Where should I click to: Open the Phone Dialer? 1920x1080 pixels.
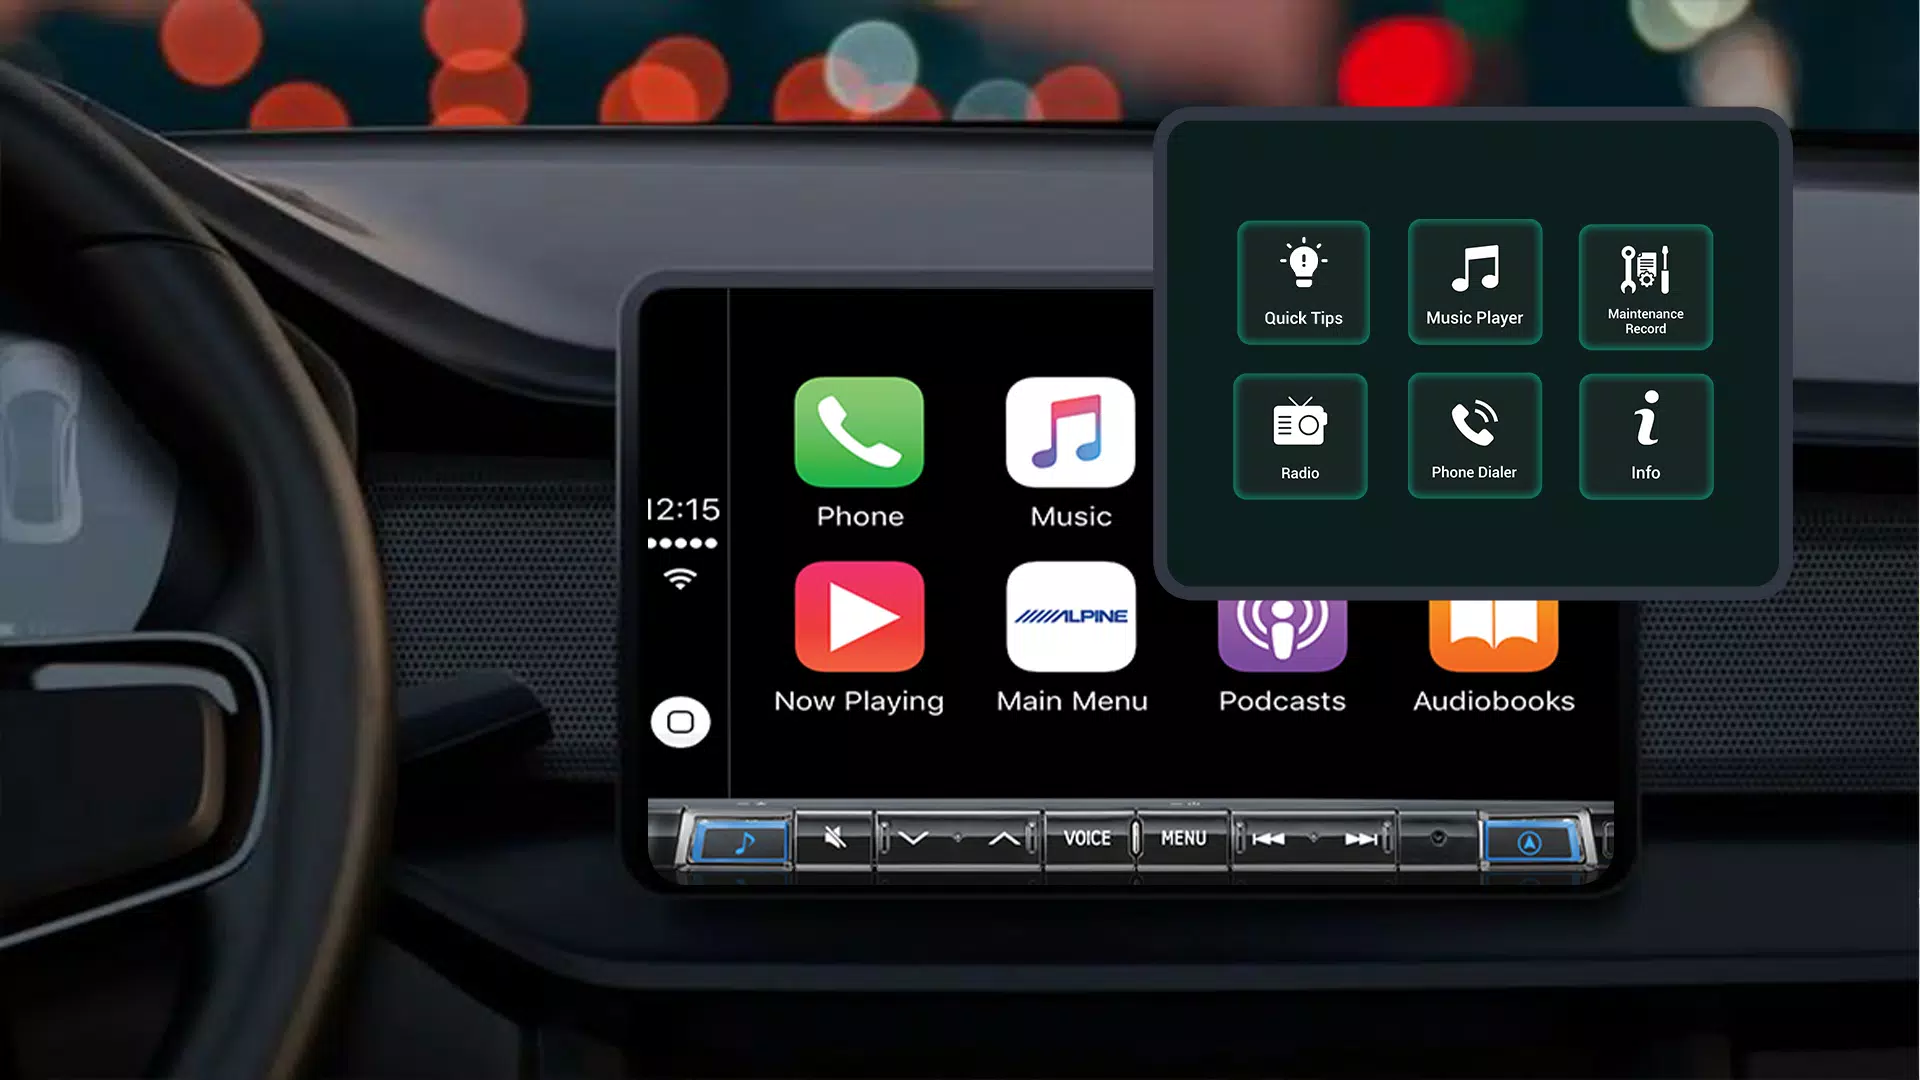(1473, 435)
